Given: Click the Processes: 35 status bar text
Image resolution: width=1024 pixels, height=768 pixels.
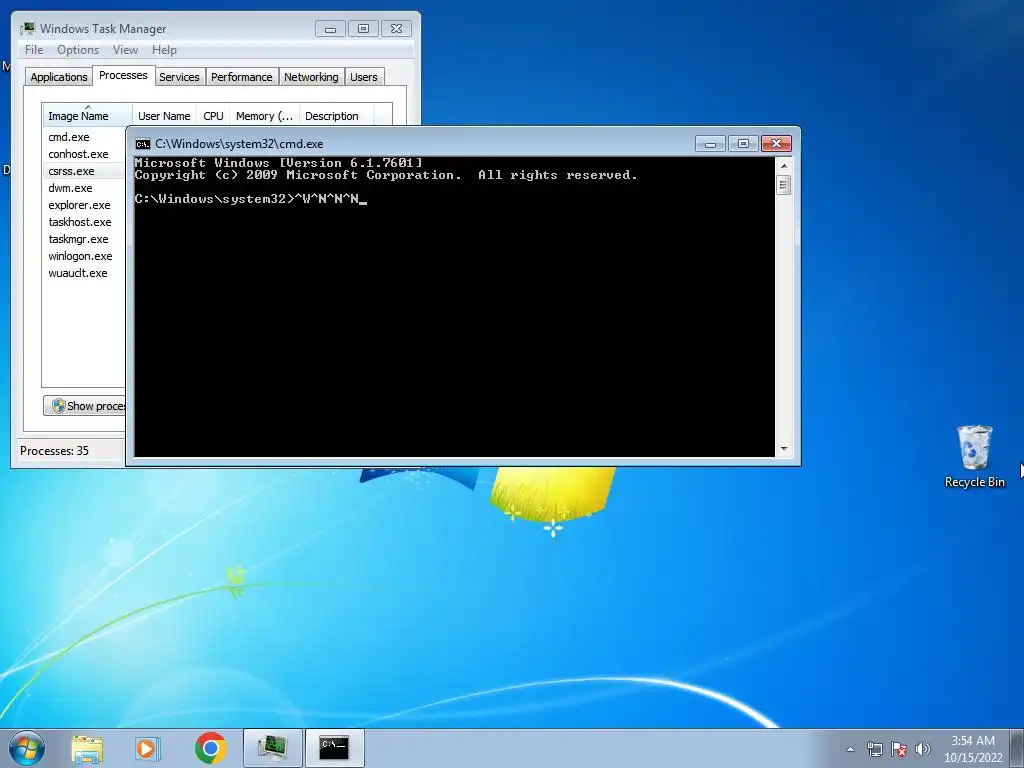Looking at the screenshot, I should point(54,451).
